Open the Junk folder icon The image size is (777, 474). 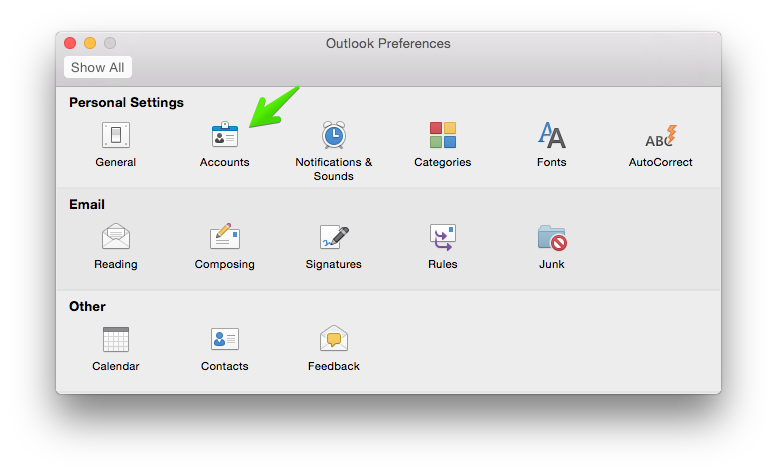point(552,238)
